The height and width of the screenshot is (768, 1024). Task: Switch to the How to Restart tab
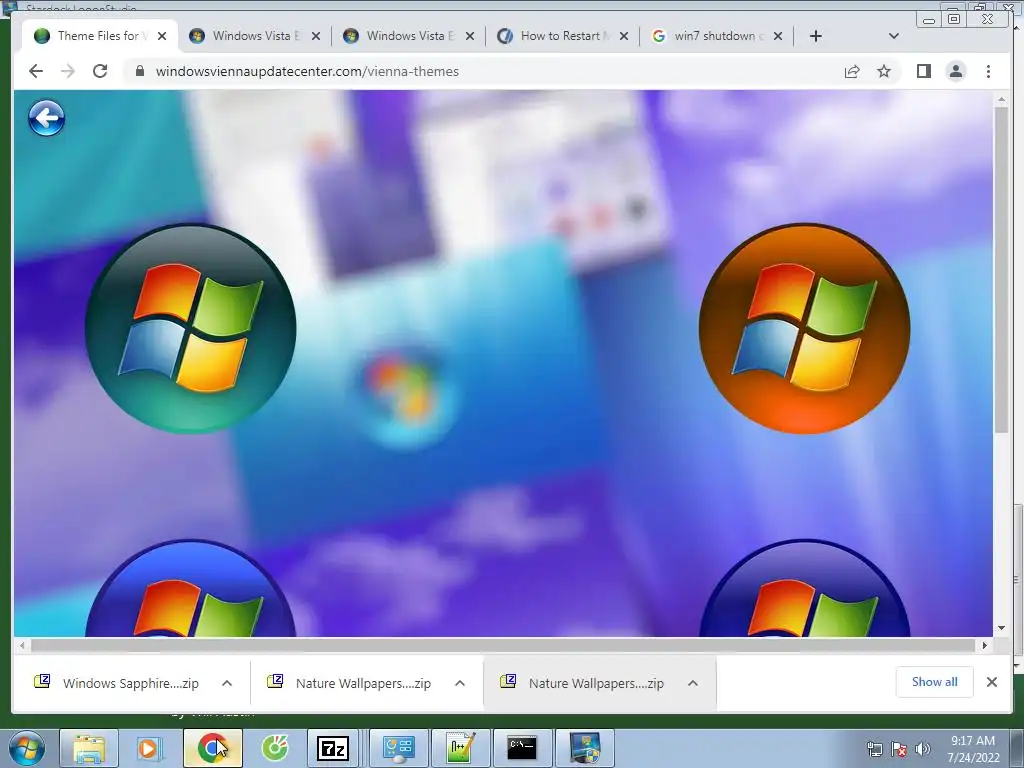coord(563,36)
